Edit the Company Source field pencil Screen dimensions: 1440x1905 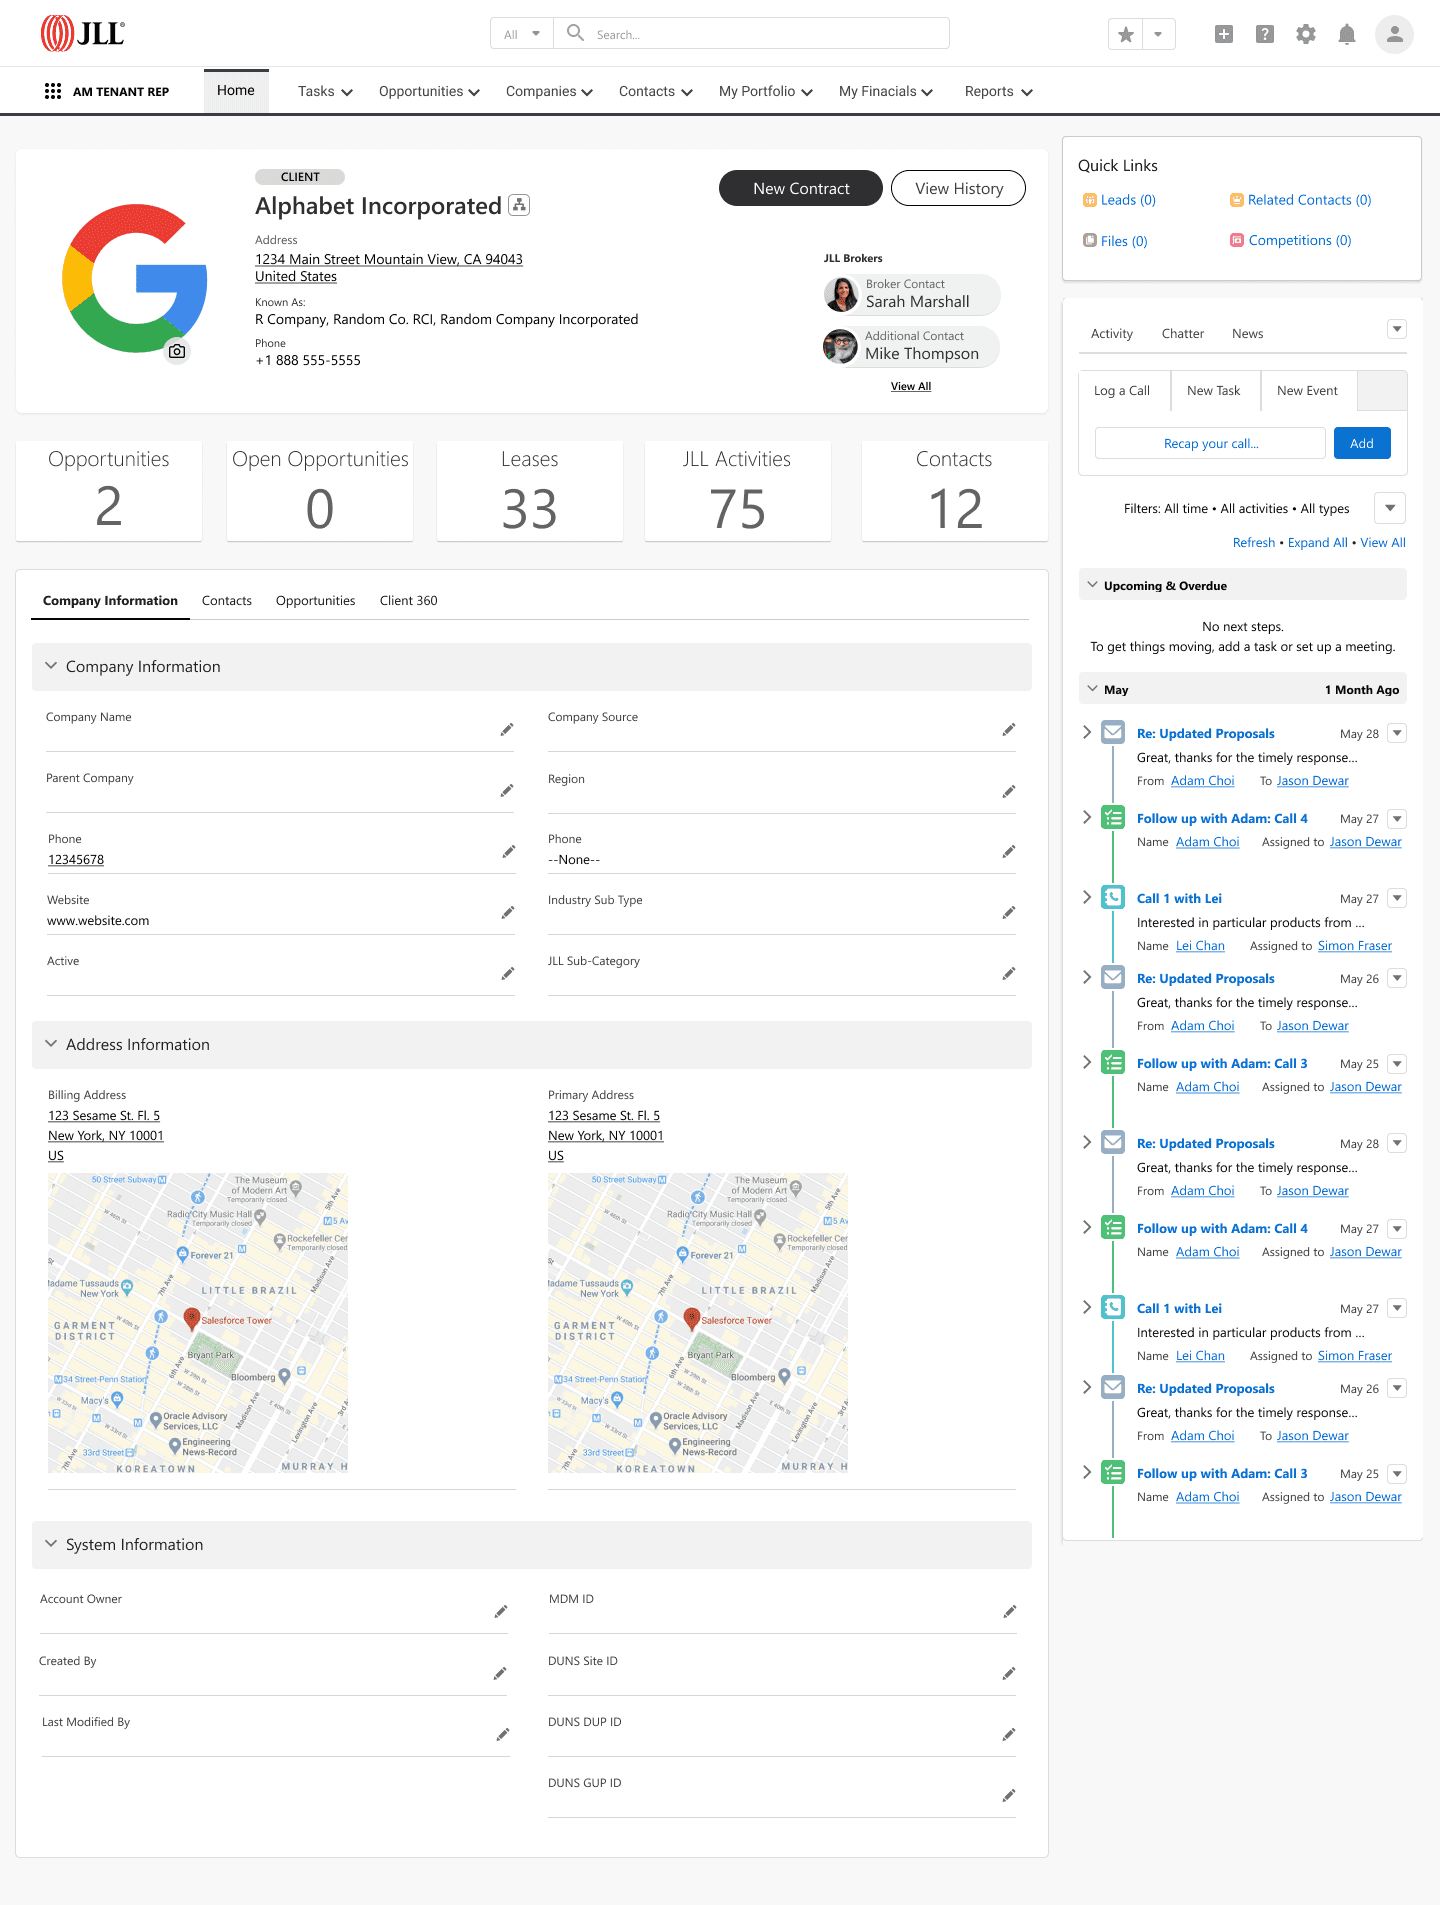click(1009, 730)
